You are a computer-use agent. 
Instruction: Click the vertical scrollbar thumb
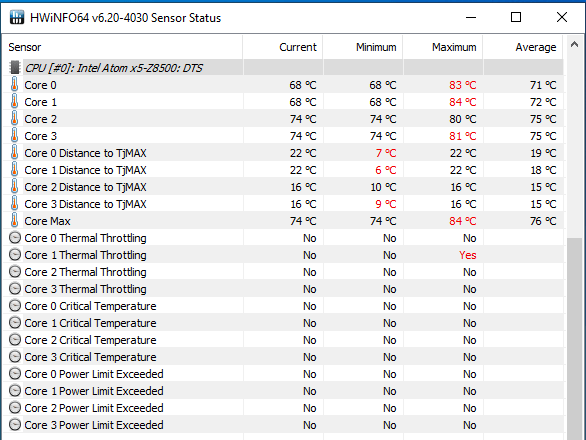pos(574,338)
